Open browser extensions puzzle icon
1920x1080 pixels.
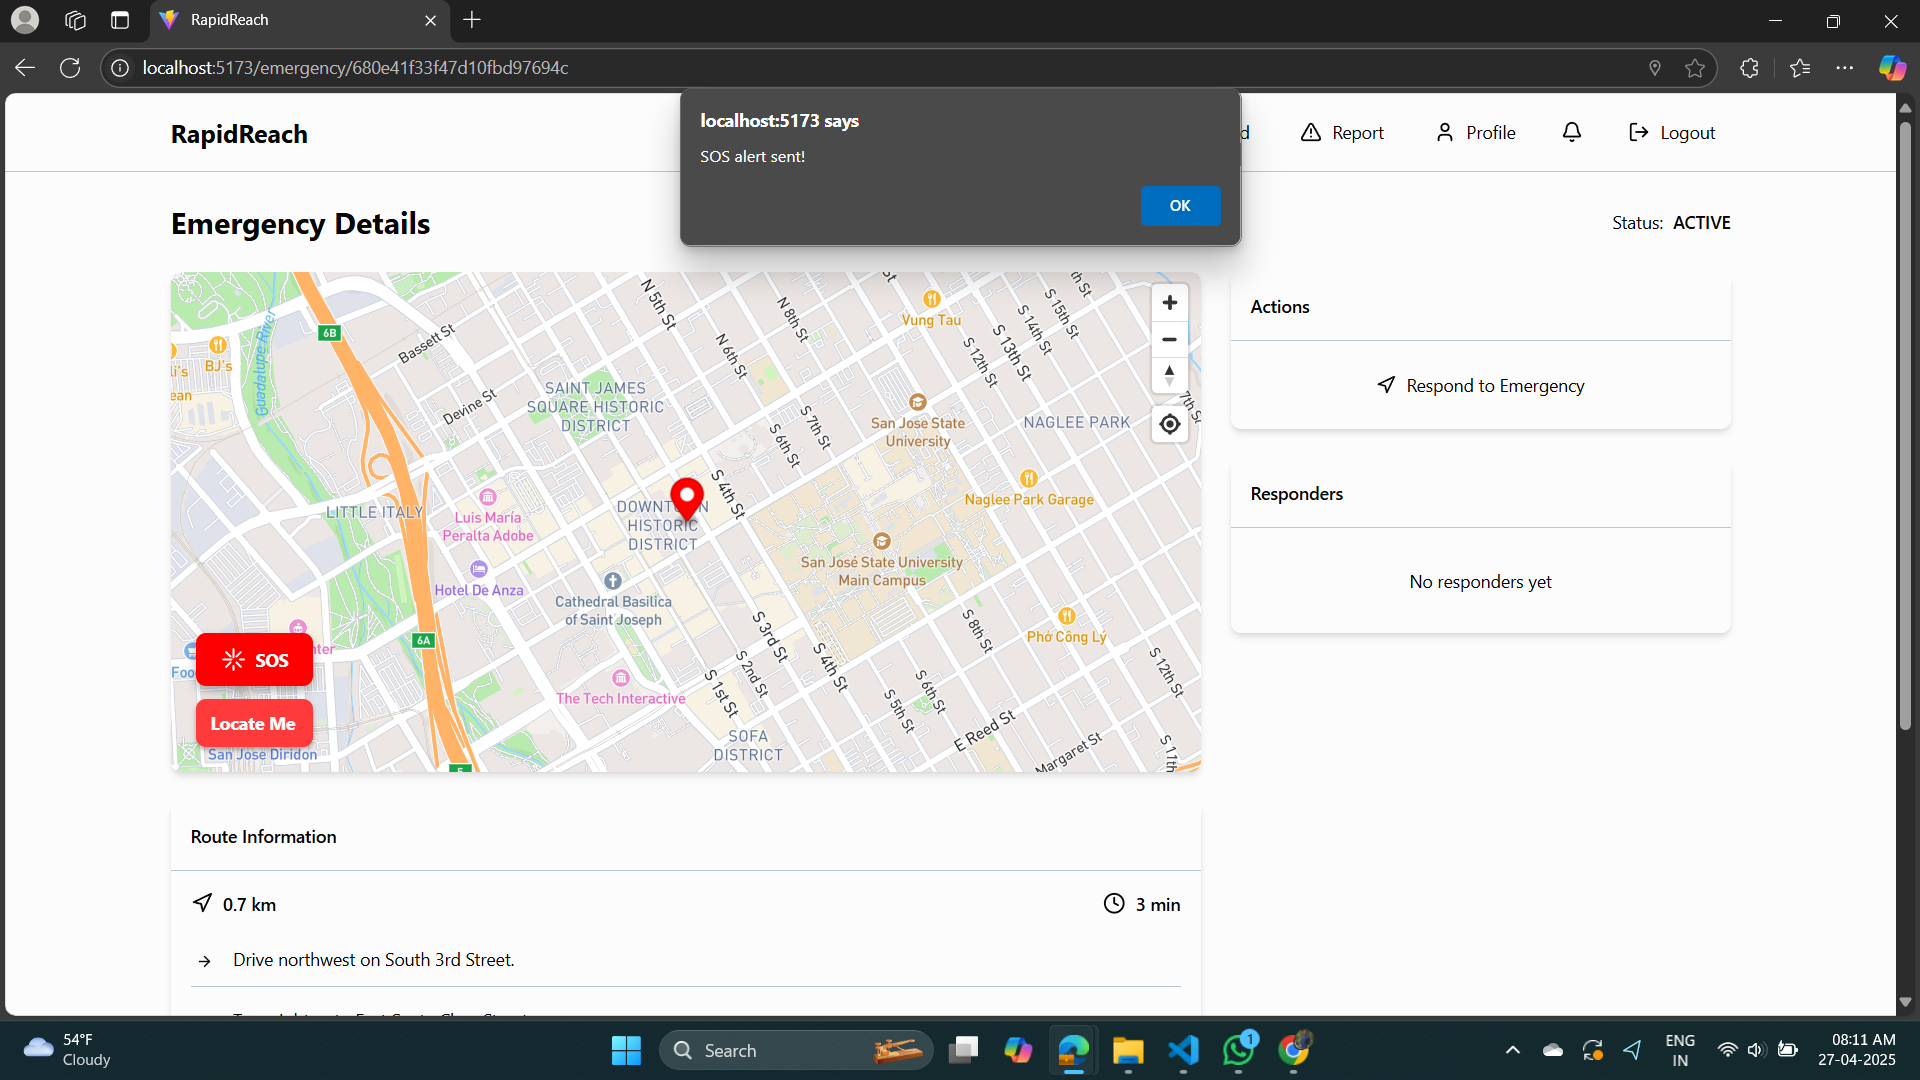(x=1749, y=68)
